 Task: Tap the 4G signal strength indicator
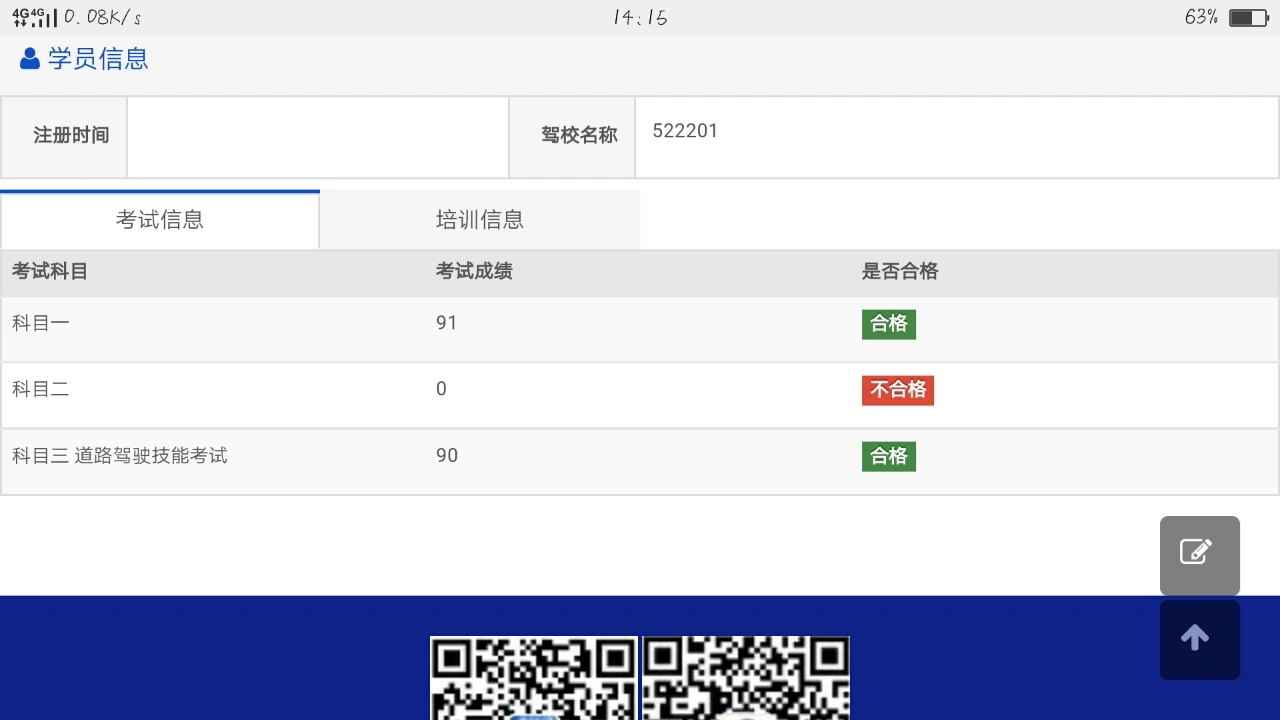click(x=34, y=17)
